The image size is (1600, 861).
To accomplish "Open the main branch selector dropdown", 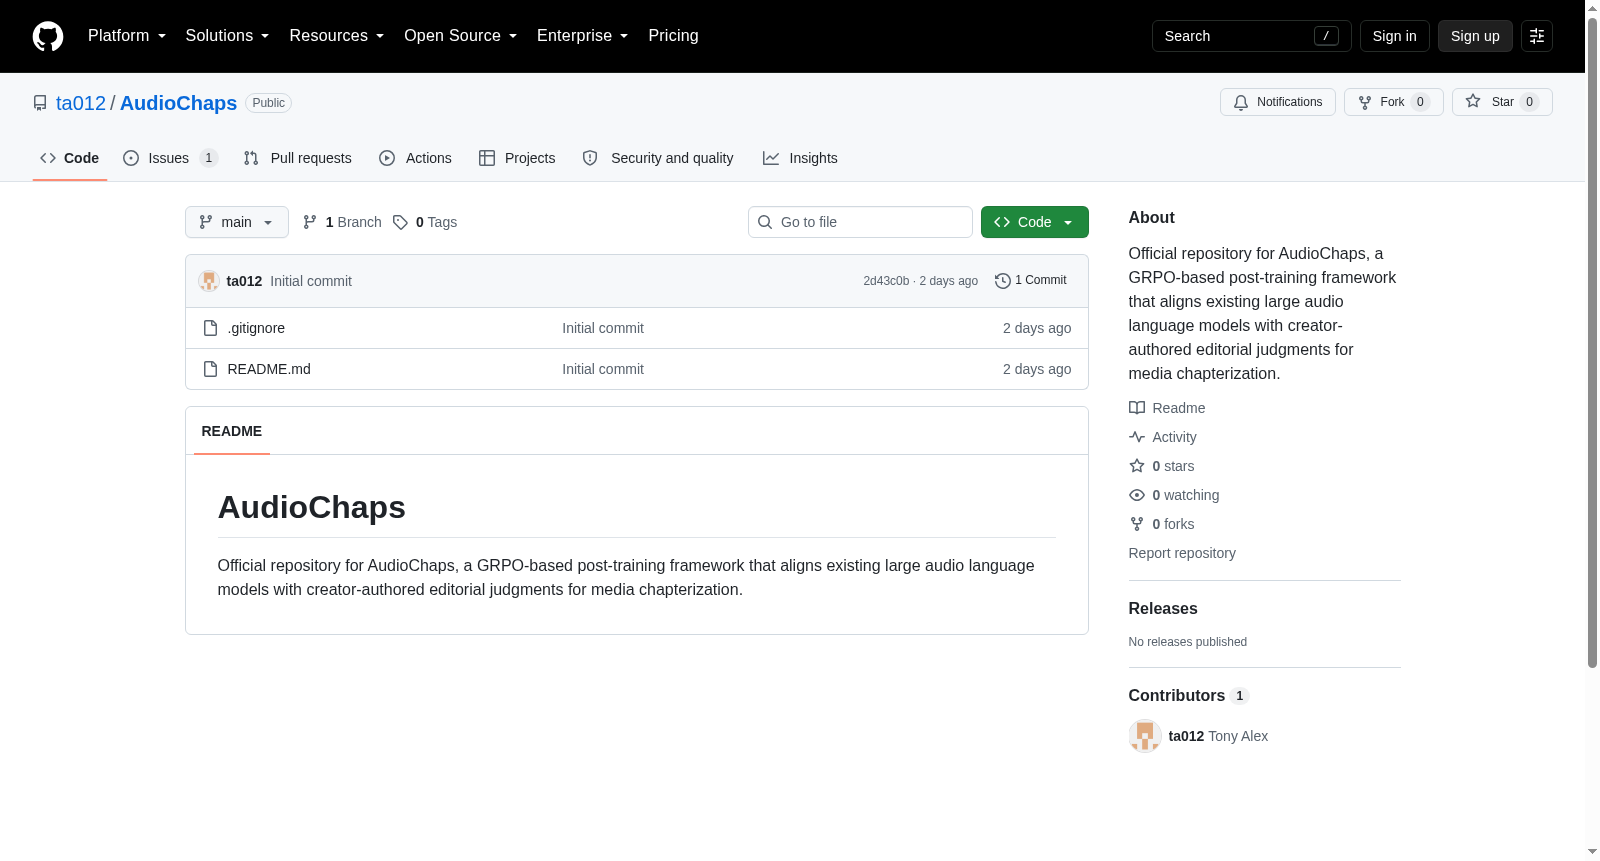I will pyautogui.click(x=237, y=222).
